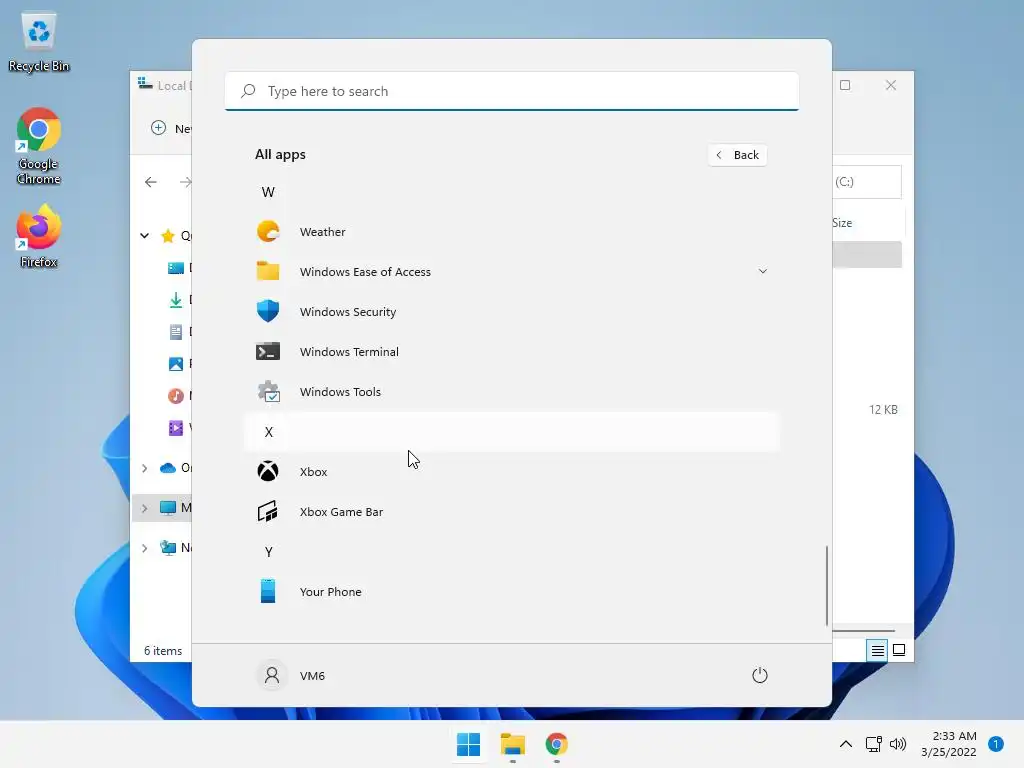Launch Windows Security
This screenshot has height=768, width=1024.
pos(511,312)
